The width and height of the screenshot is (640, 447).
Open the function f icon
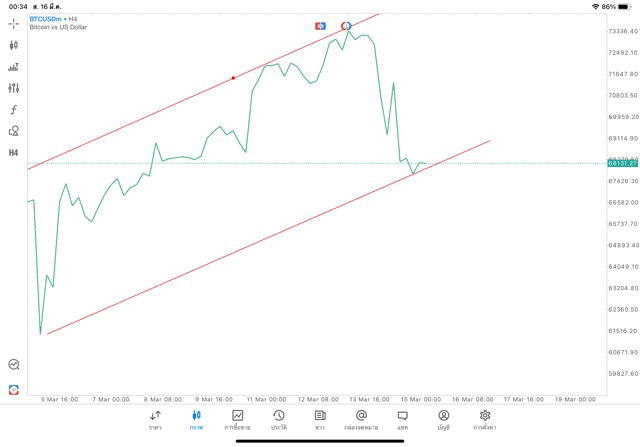pos(14,110)
